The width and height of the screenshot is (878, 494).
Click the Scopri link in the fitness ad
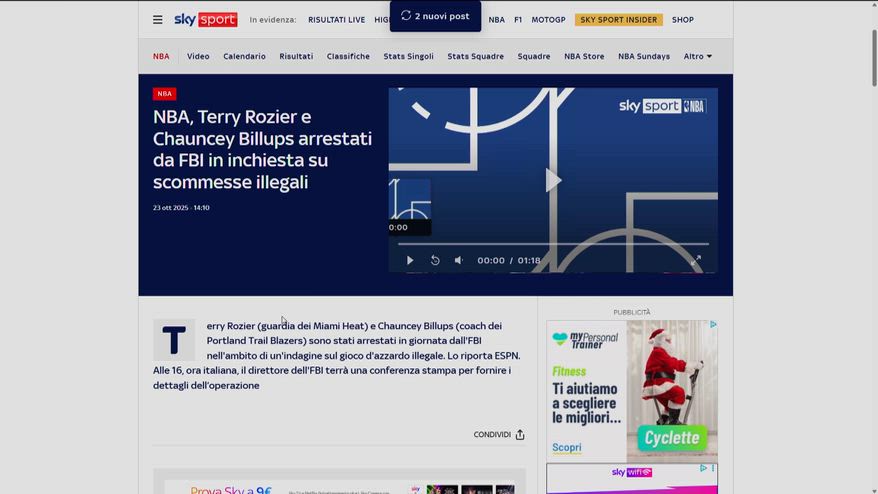[567, 448]
